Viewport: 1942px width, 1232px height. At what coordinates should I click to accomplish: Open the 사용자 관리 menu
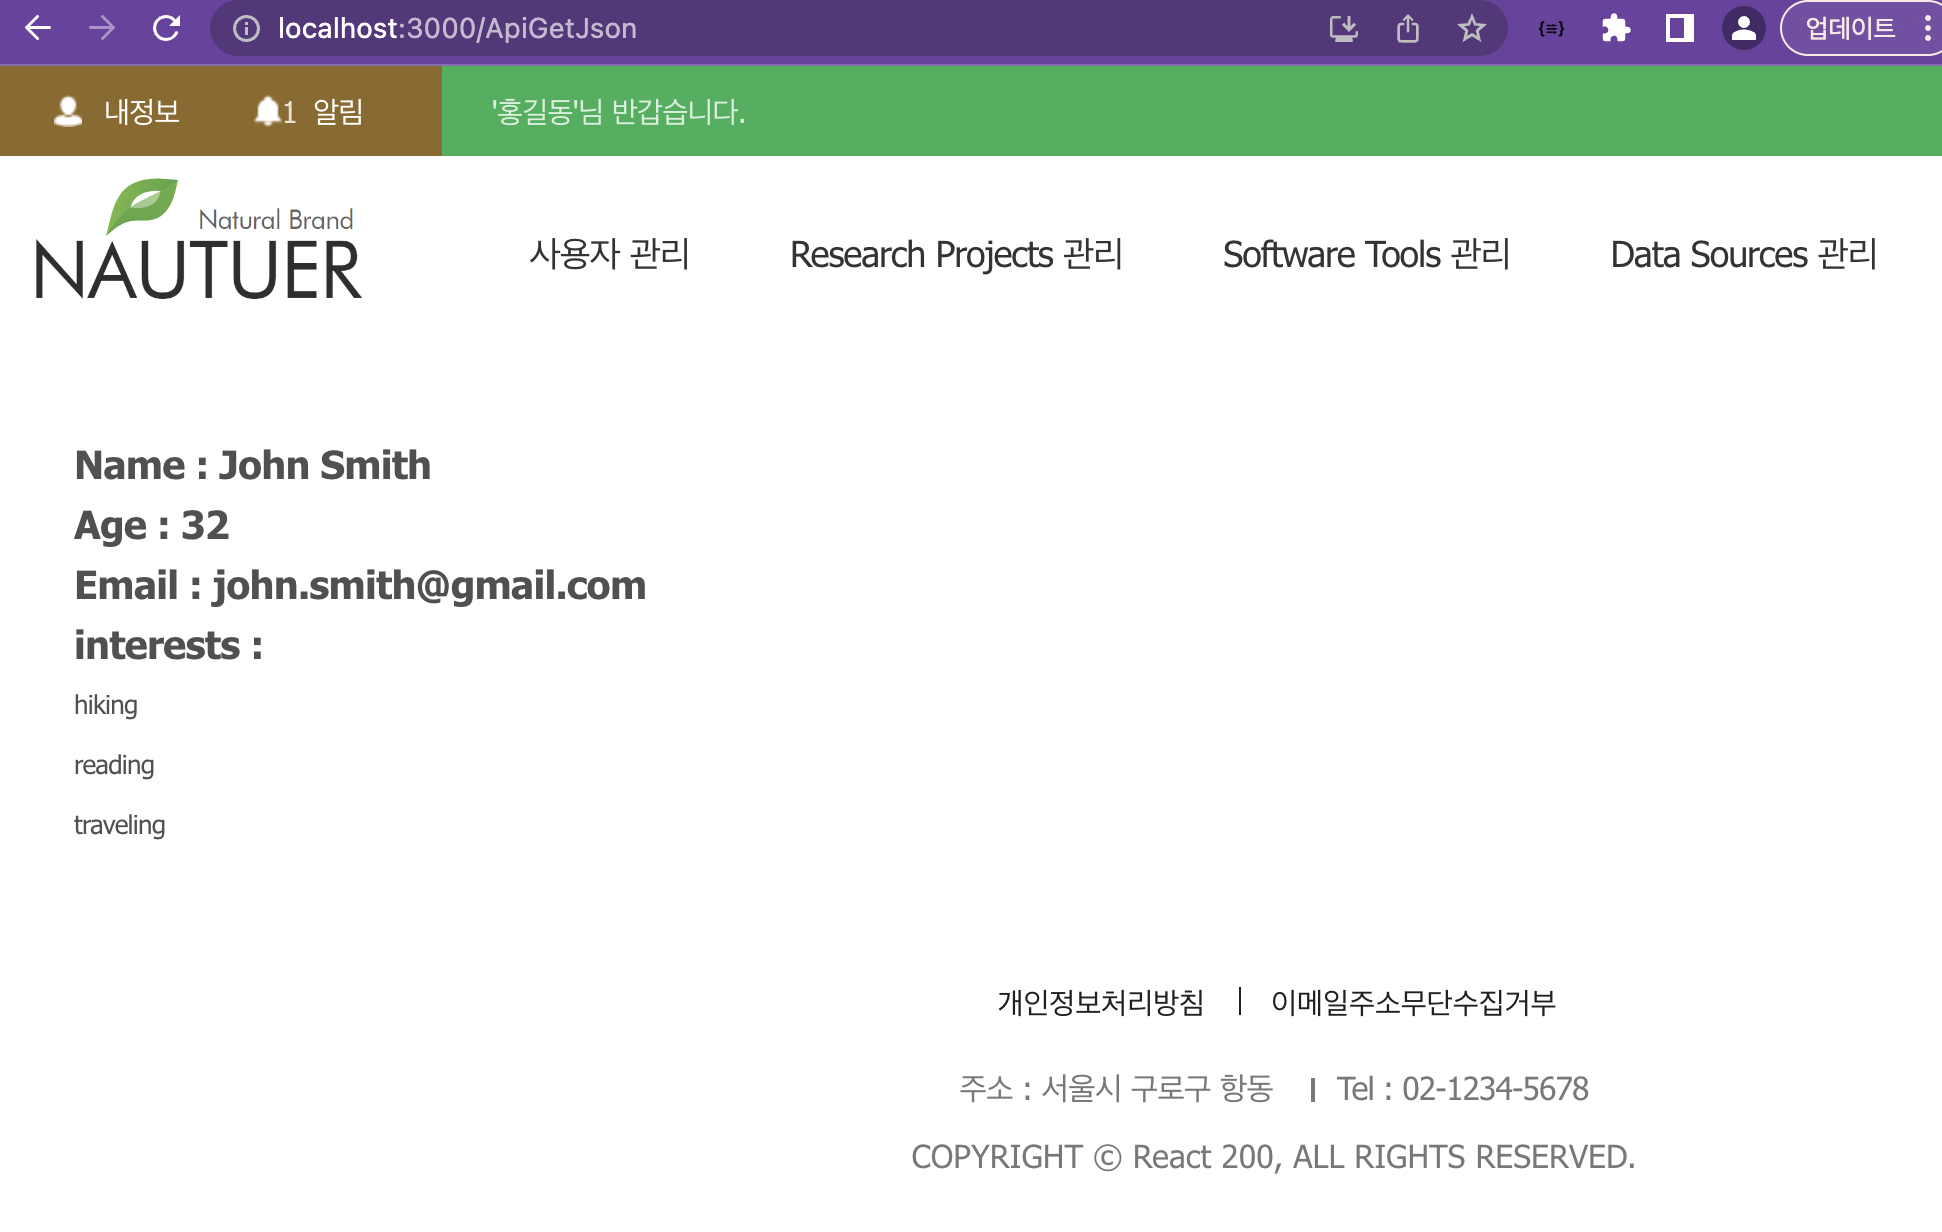(609, 254)
